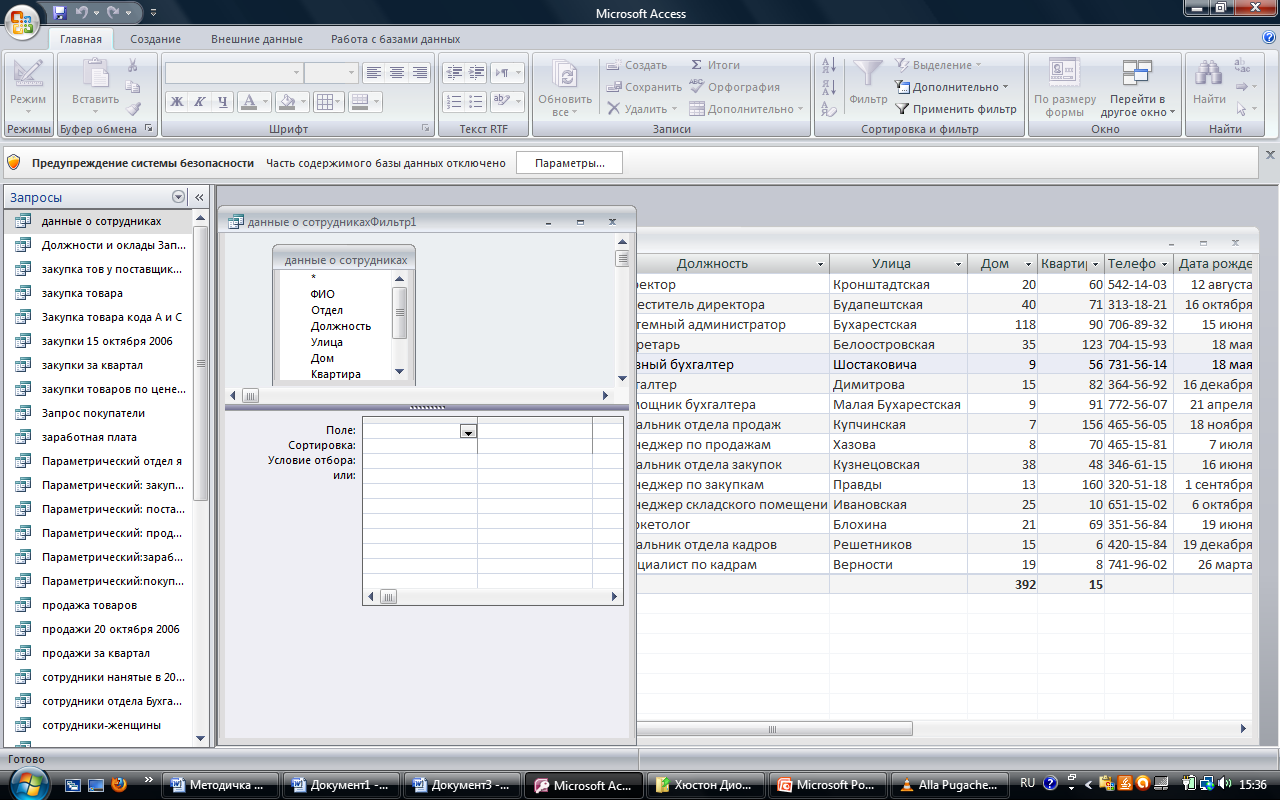Open Microsoft PowerPoint taskbar item
Screen dimensions: 1280x800
tap(828, 785)
